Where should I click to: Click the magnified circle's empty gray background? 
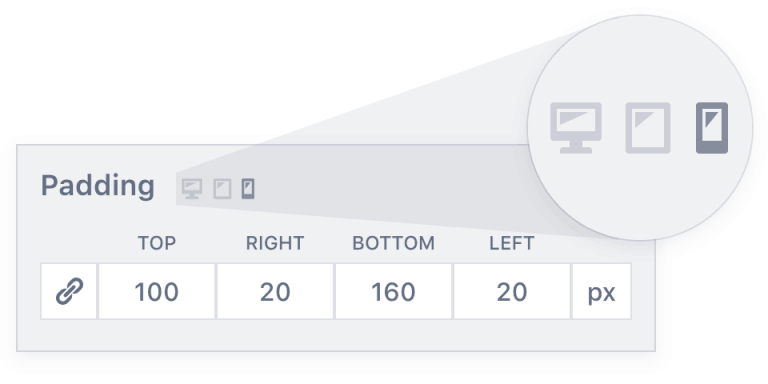click(640, 196)
